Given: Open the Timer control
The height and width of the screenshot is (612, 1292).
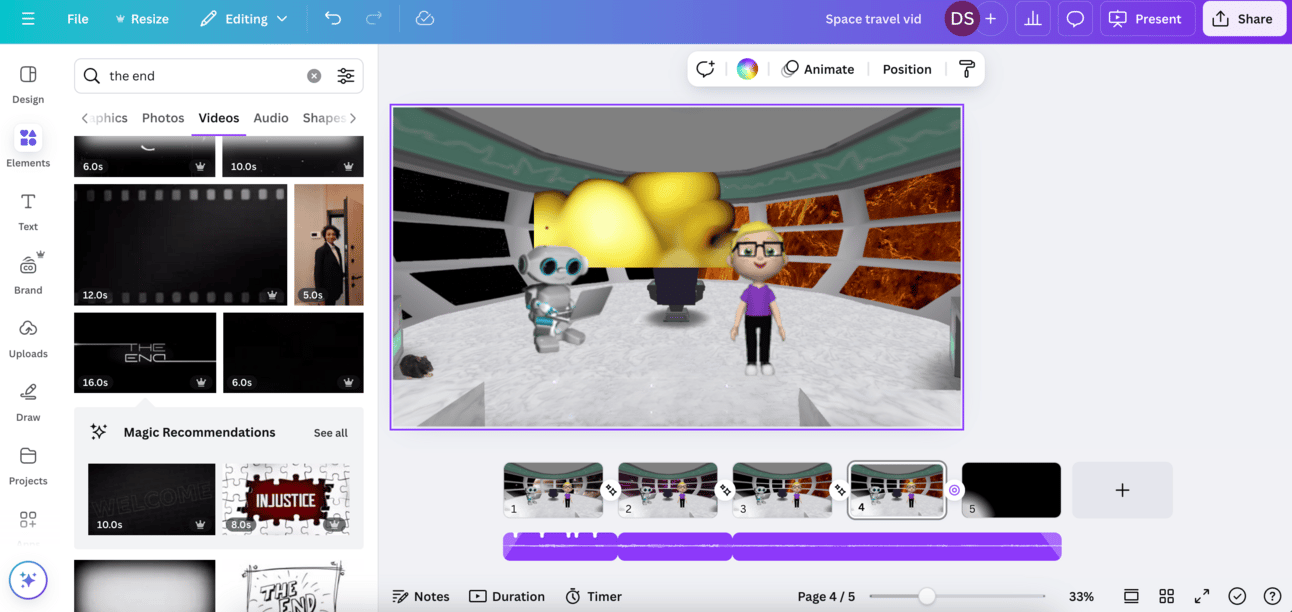Looking at the screenshot, I should [594, 596].
